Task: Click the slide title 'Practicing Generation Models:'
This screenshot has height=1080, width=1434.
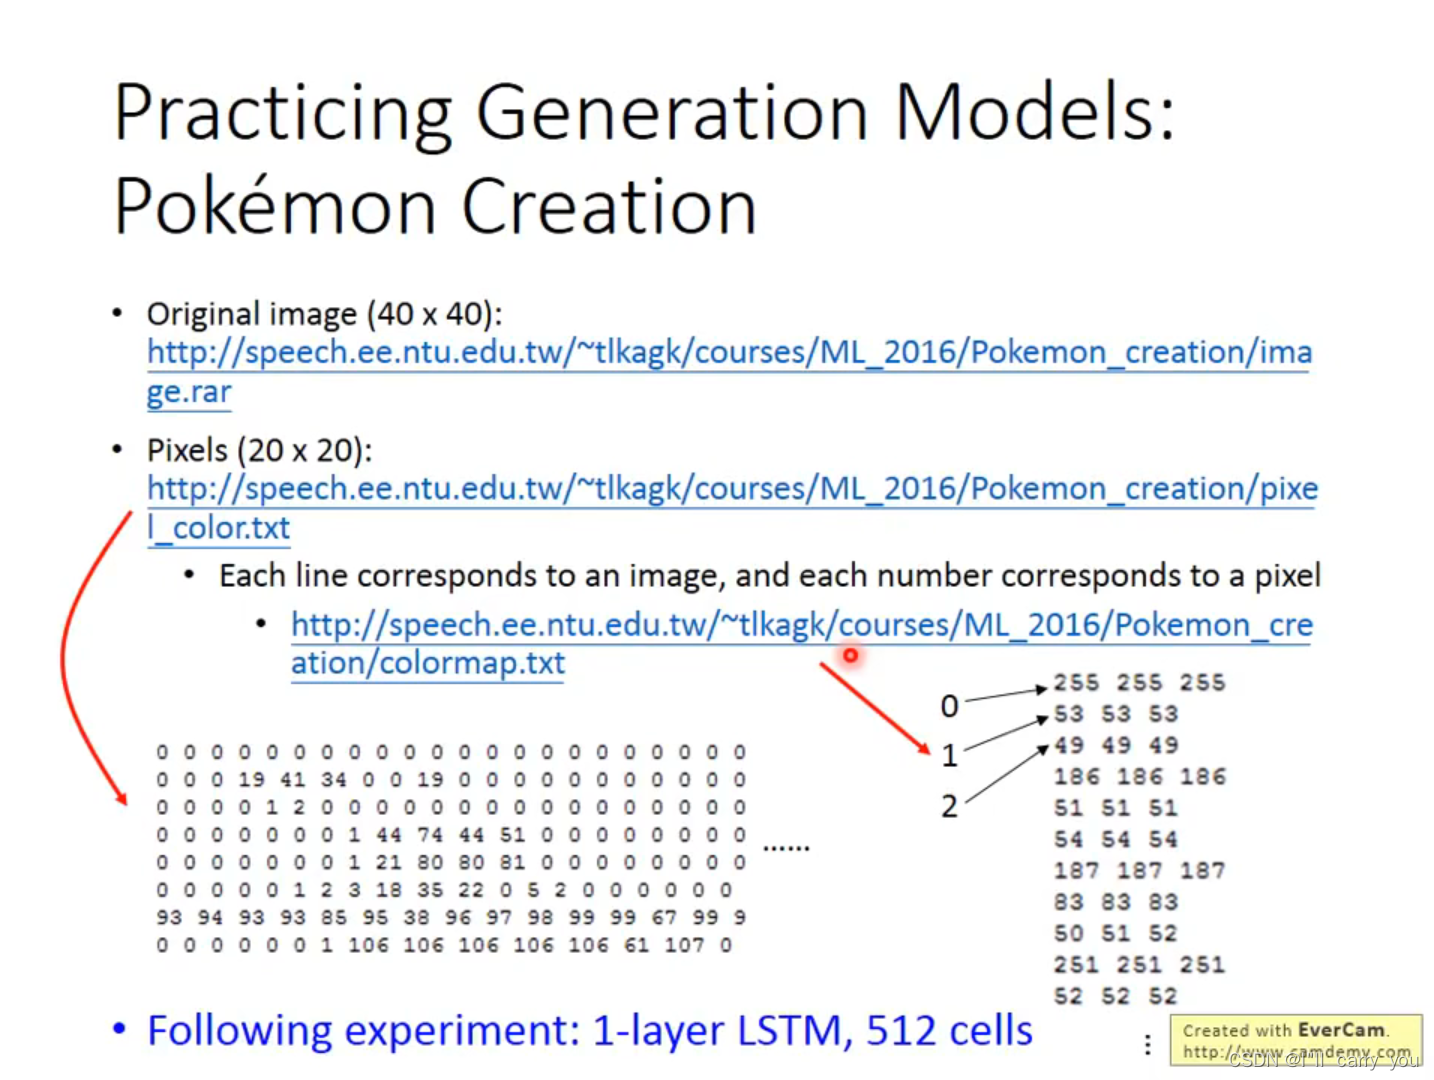Action: click(644, 112)
